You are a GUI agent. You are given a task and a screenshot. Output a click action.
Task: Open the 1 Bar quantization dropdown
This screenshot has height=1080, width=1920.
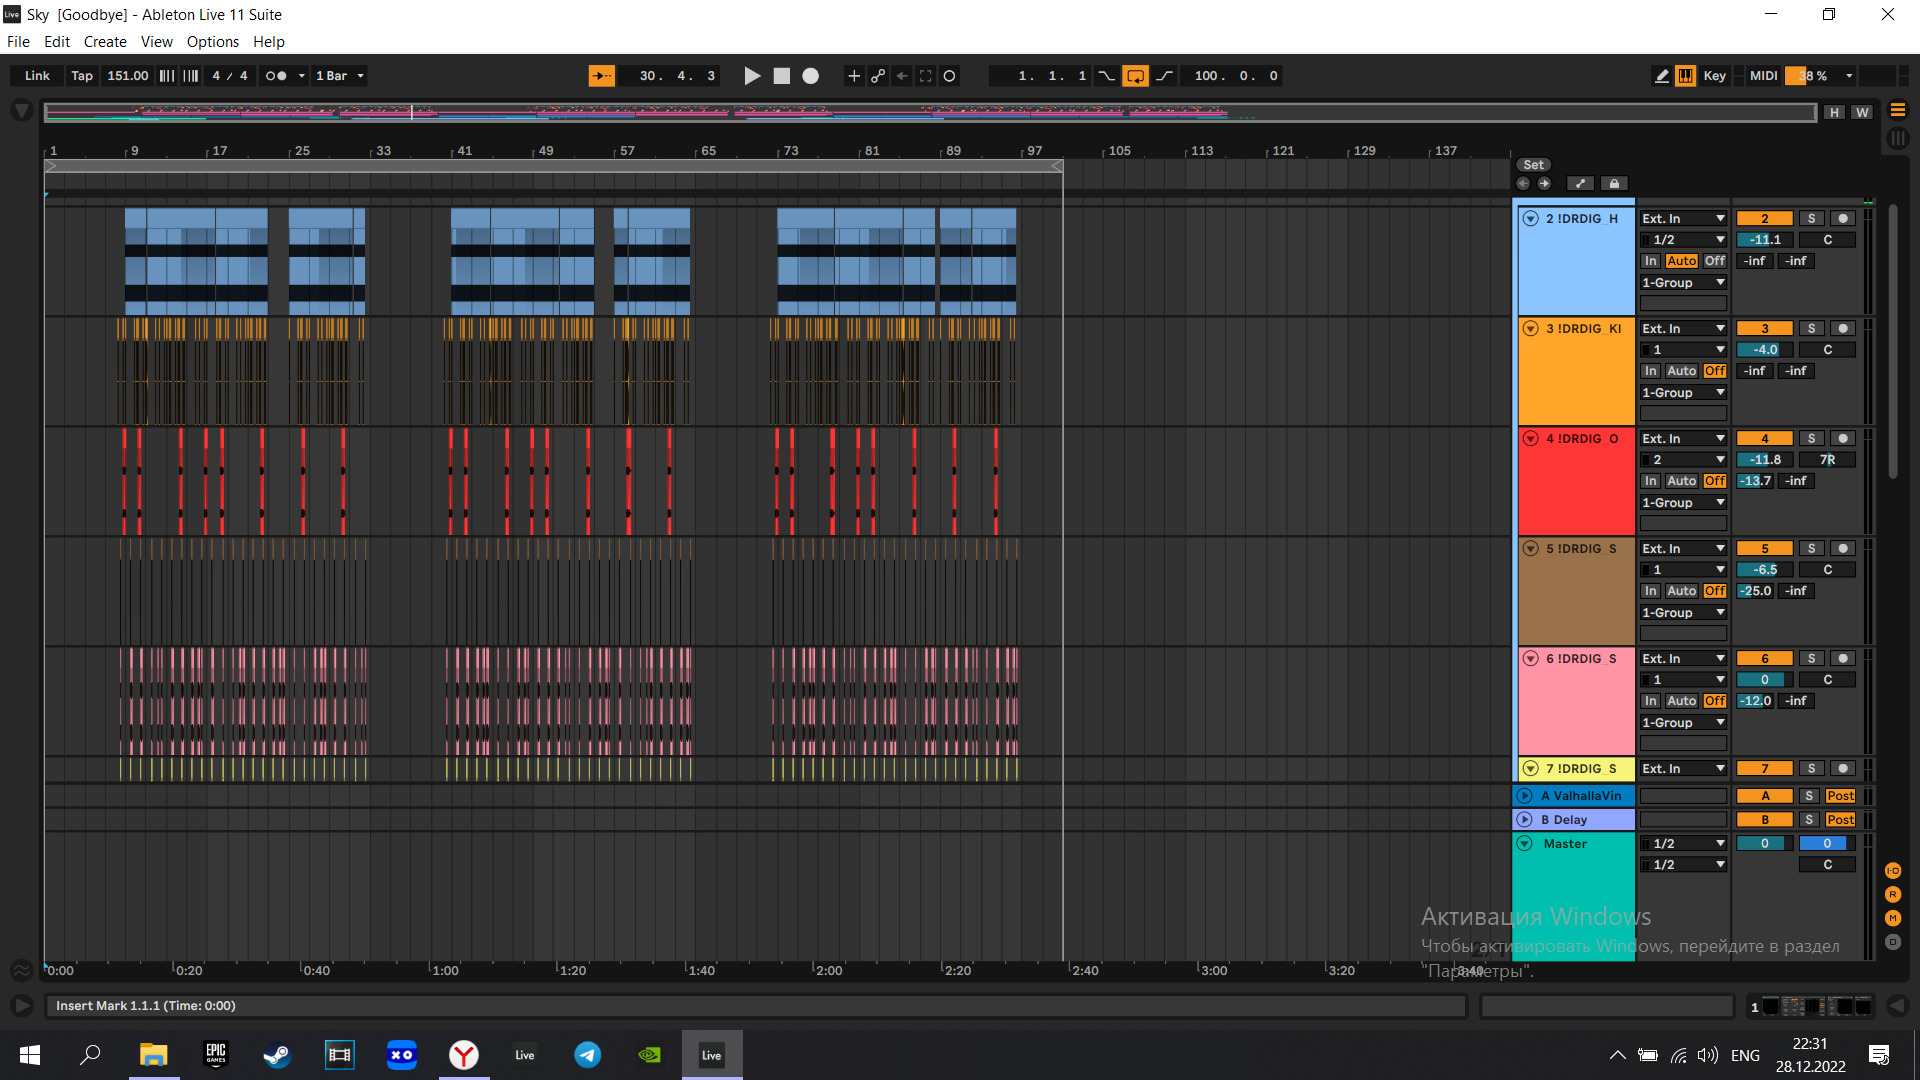tap(340, 76)
